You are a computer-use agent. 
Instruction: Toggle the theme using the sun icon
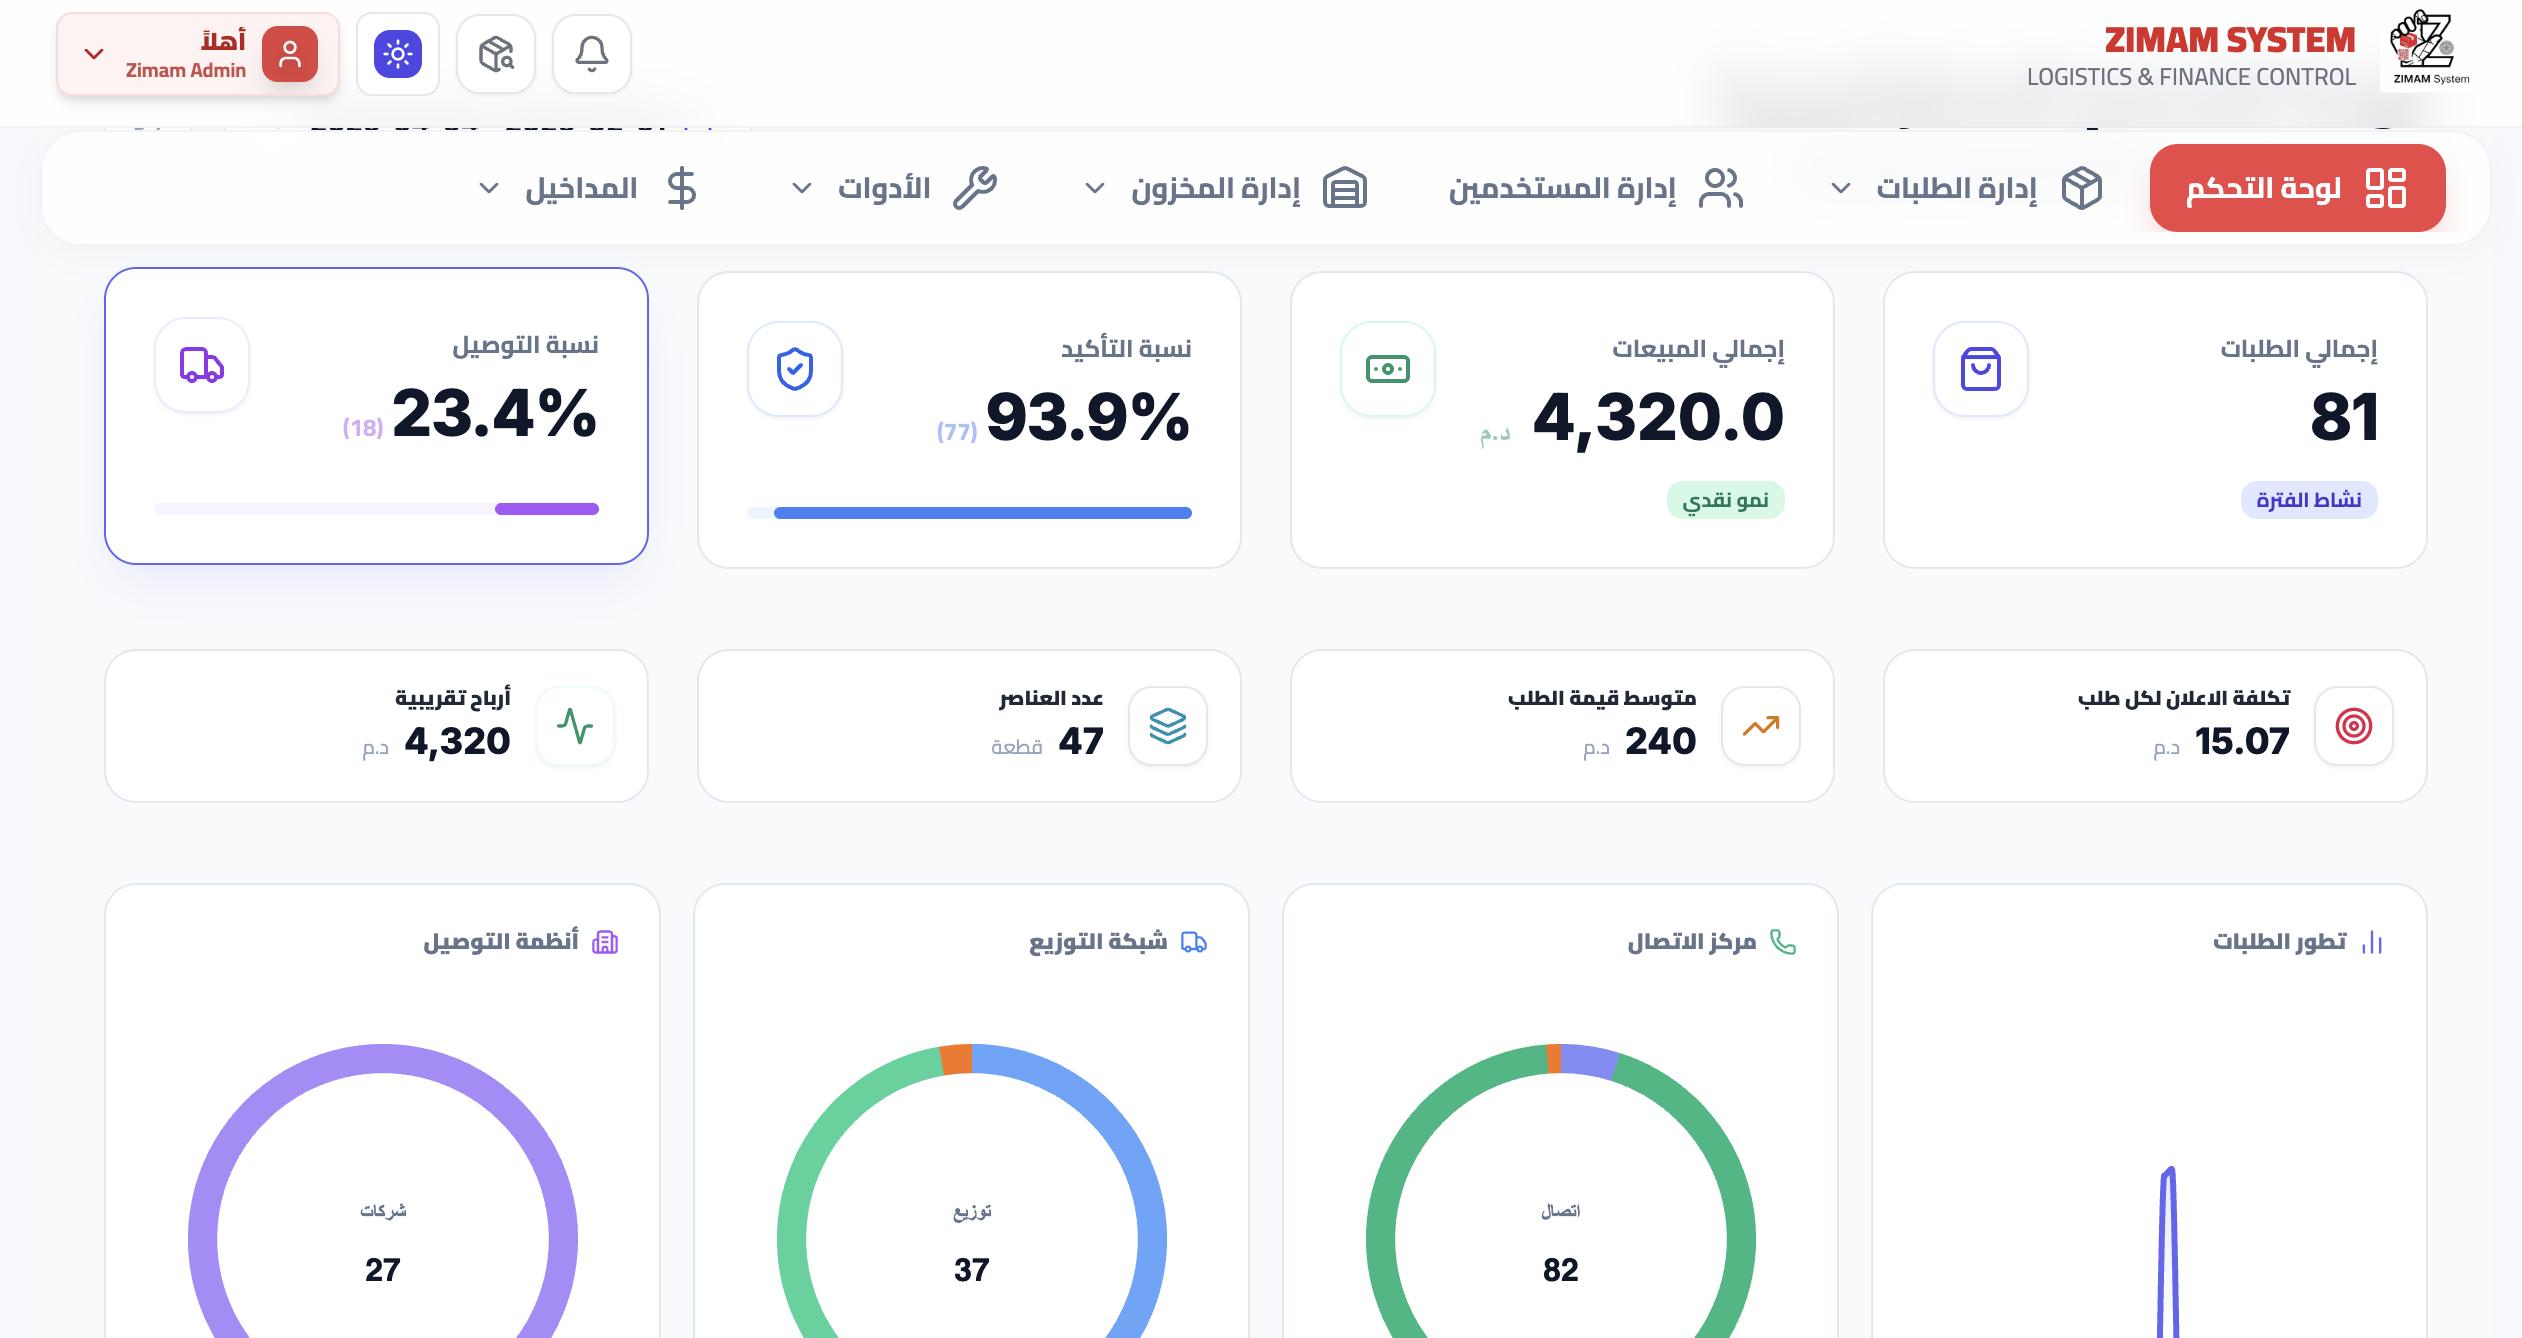pos(398,53)
